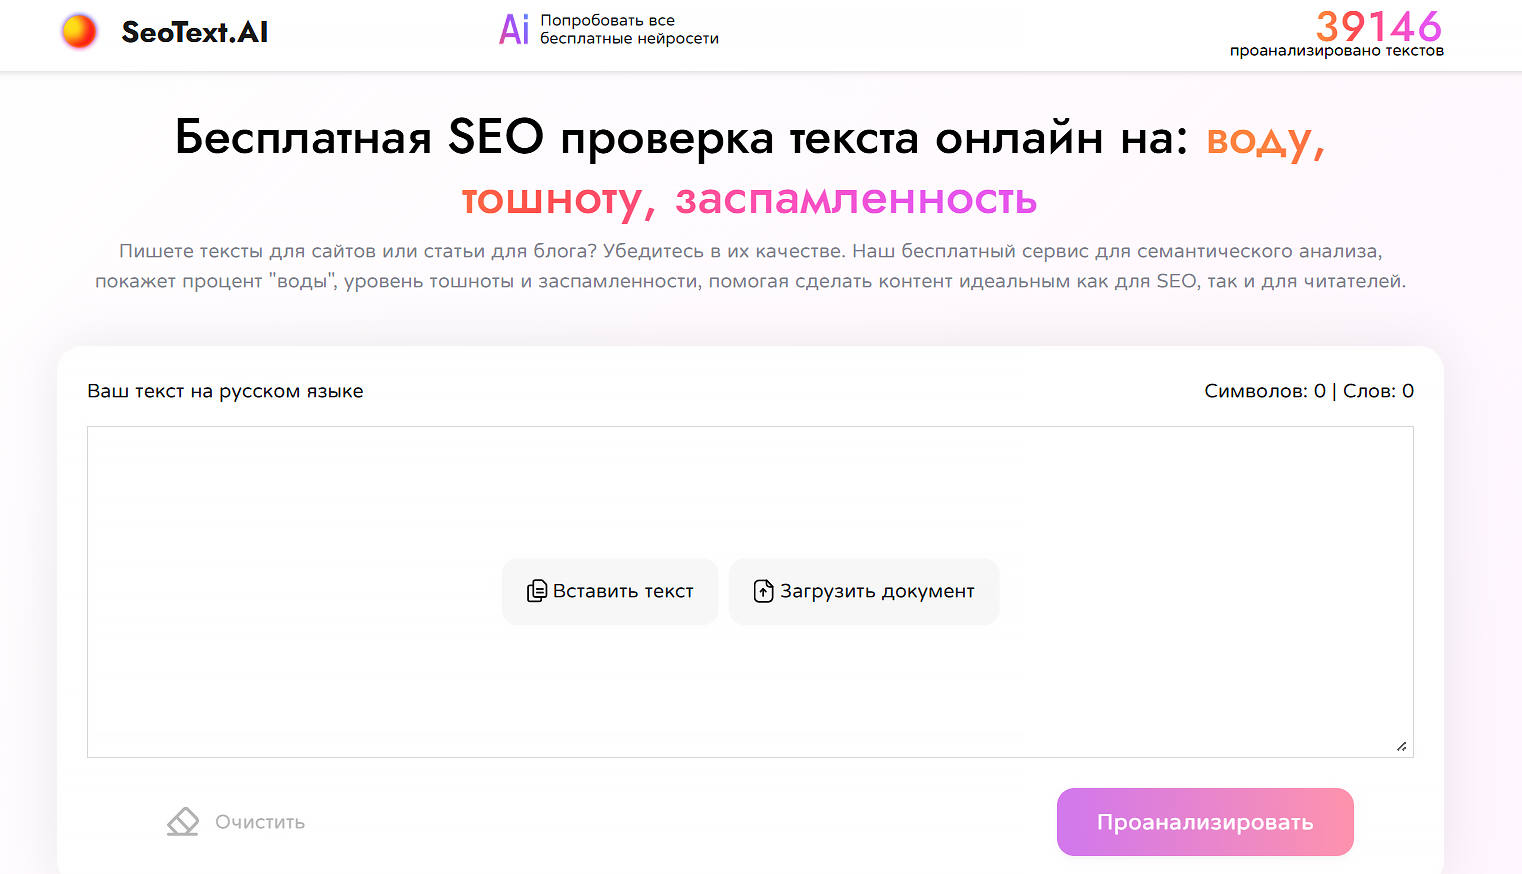Click Очистить to clear the text field
Image resolution: width=1522 pixels, height=874 pixels.
click(258, 821)
